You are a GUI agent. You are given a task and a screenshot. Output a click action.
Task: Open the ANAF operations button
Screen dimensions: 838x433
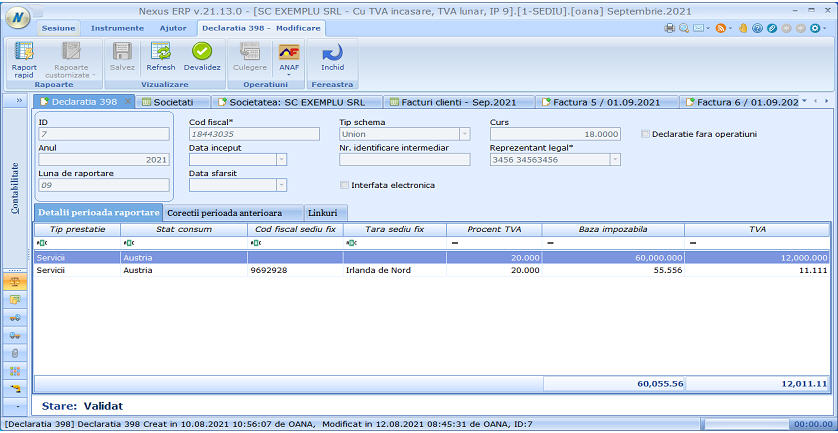point(289,58)
